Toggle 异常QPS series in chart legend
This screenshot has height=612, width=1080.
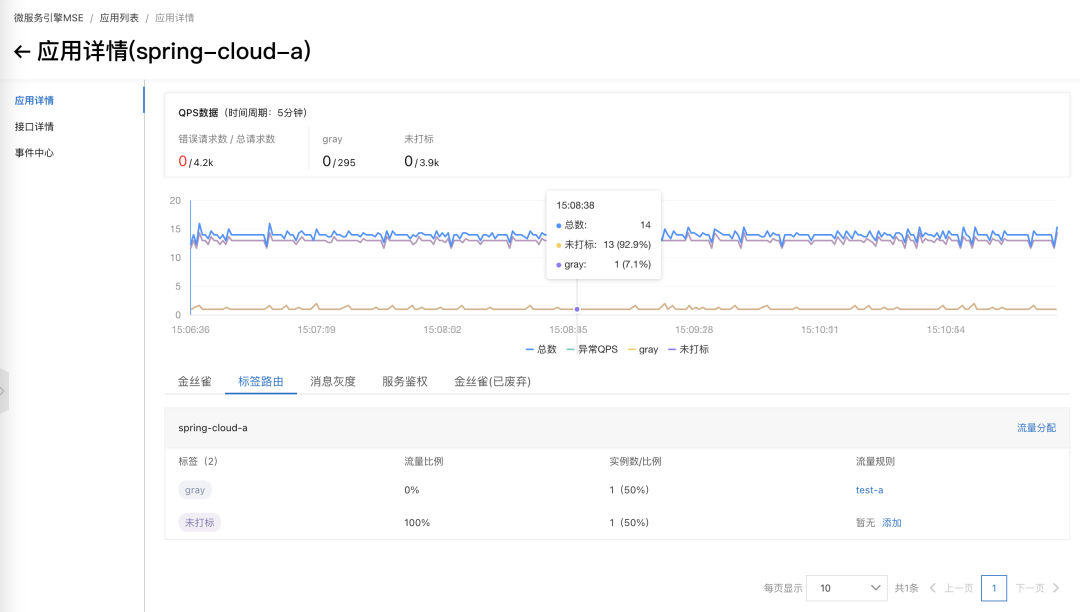click(592, 349)
